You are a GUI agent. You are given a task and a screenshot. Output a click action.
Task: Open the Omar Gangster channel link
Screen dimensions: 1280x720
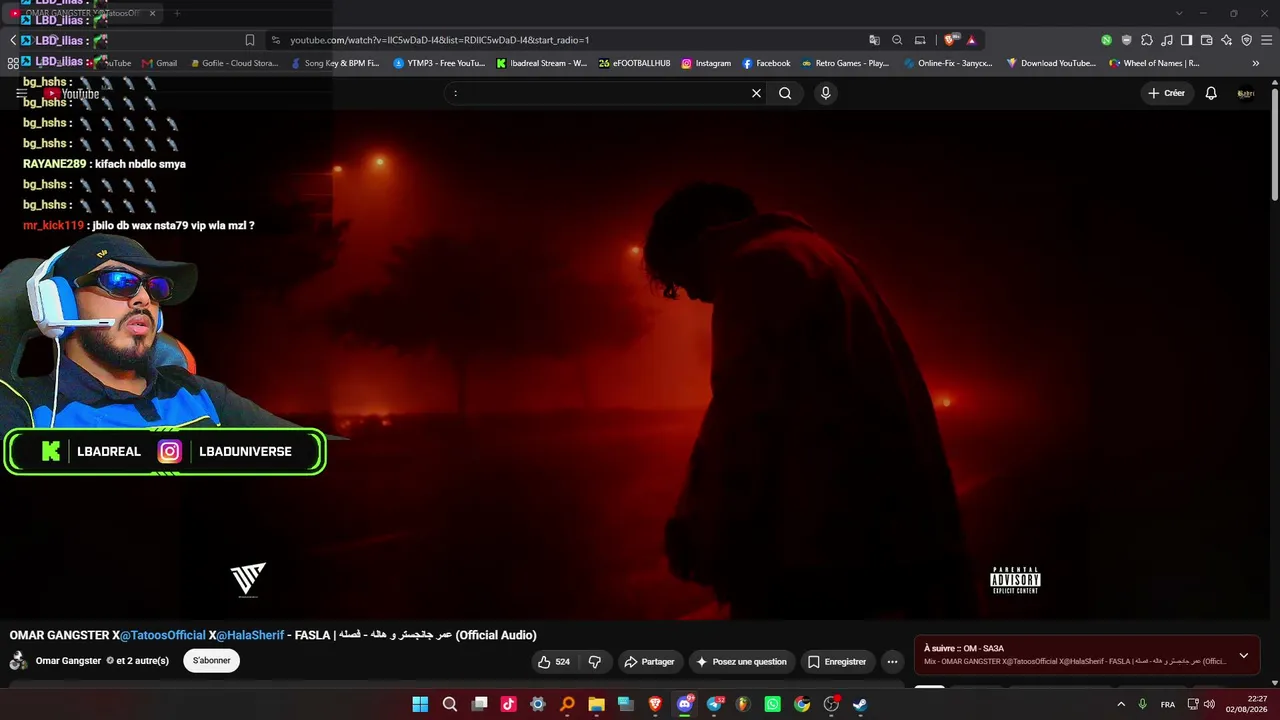click(x=68, y=661)
